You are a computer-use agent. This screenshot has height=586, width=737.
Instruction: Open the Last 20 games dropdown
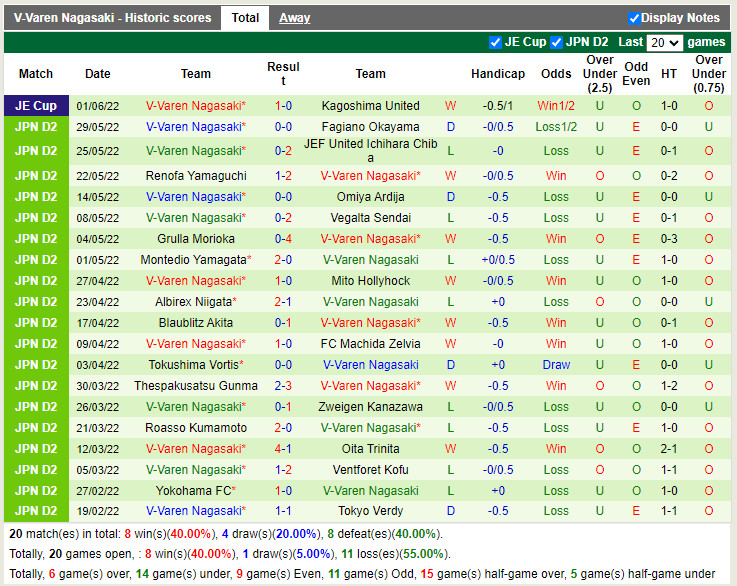[x=665, y=43]
